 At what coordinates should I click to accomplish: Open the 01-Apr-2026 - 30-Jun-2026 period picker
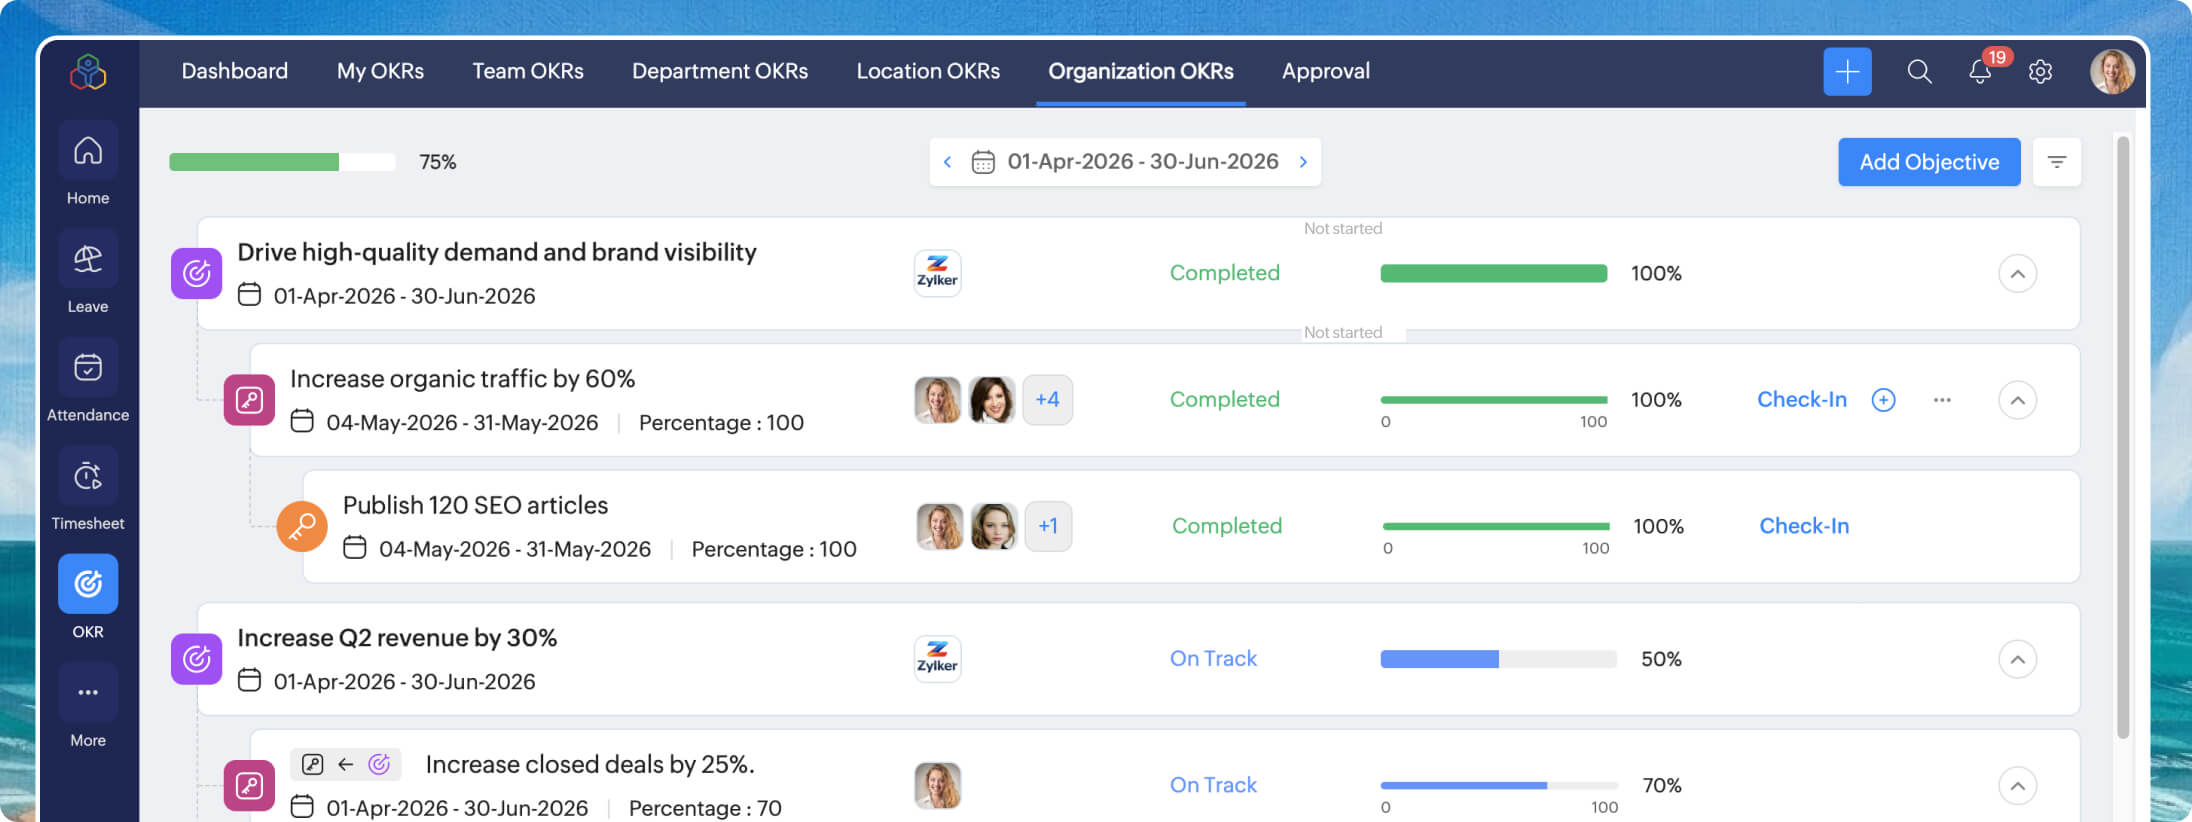pyautogui.click(x=1125, y=162)
